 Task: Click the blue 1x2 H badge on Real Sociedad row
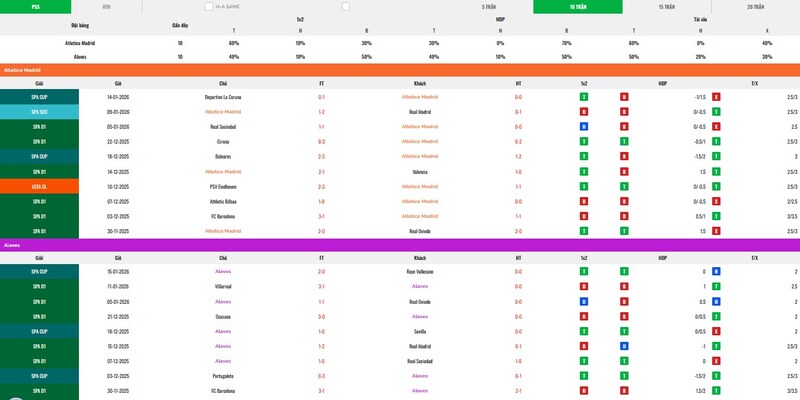[584, 127]
